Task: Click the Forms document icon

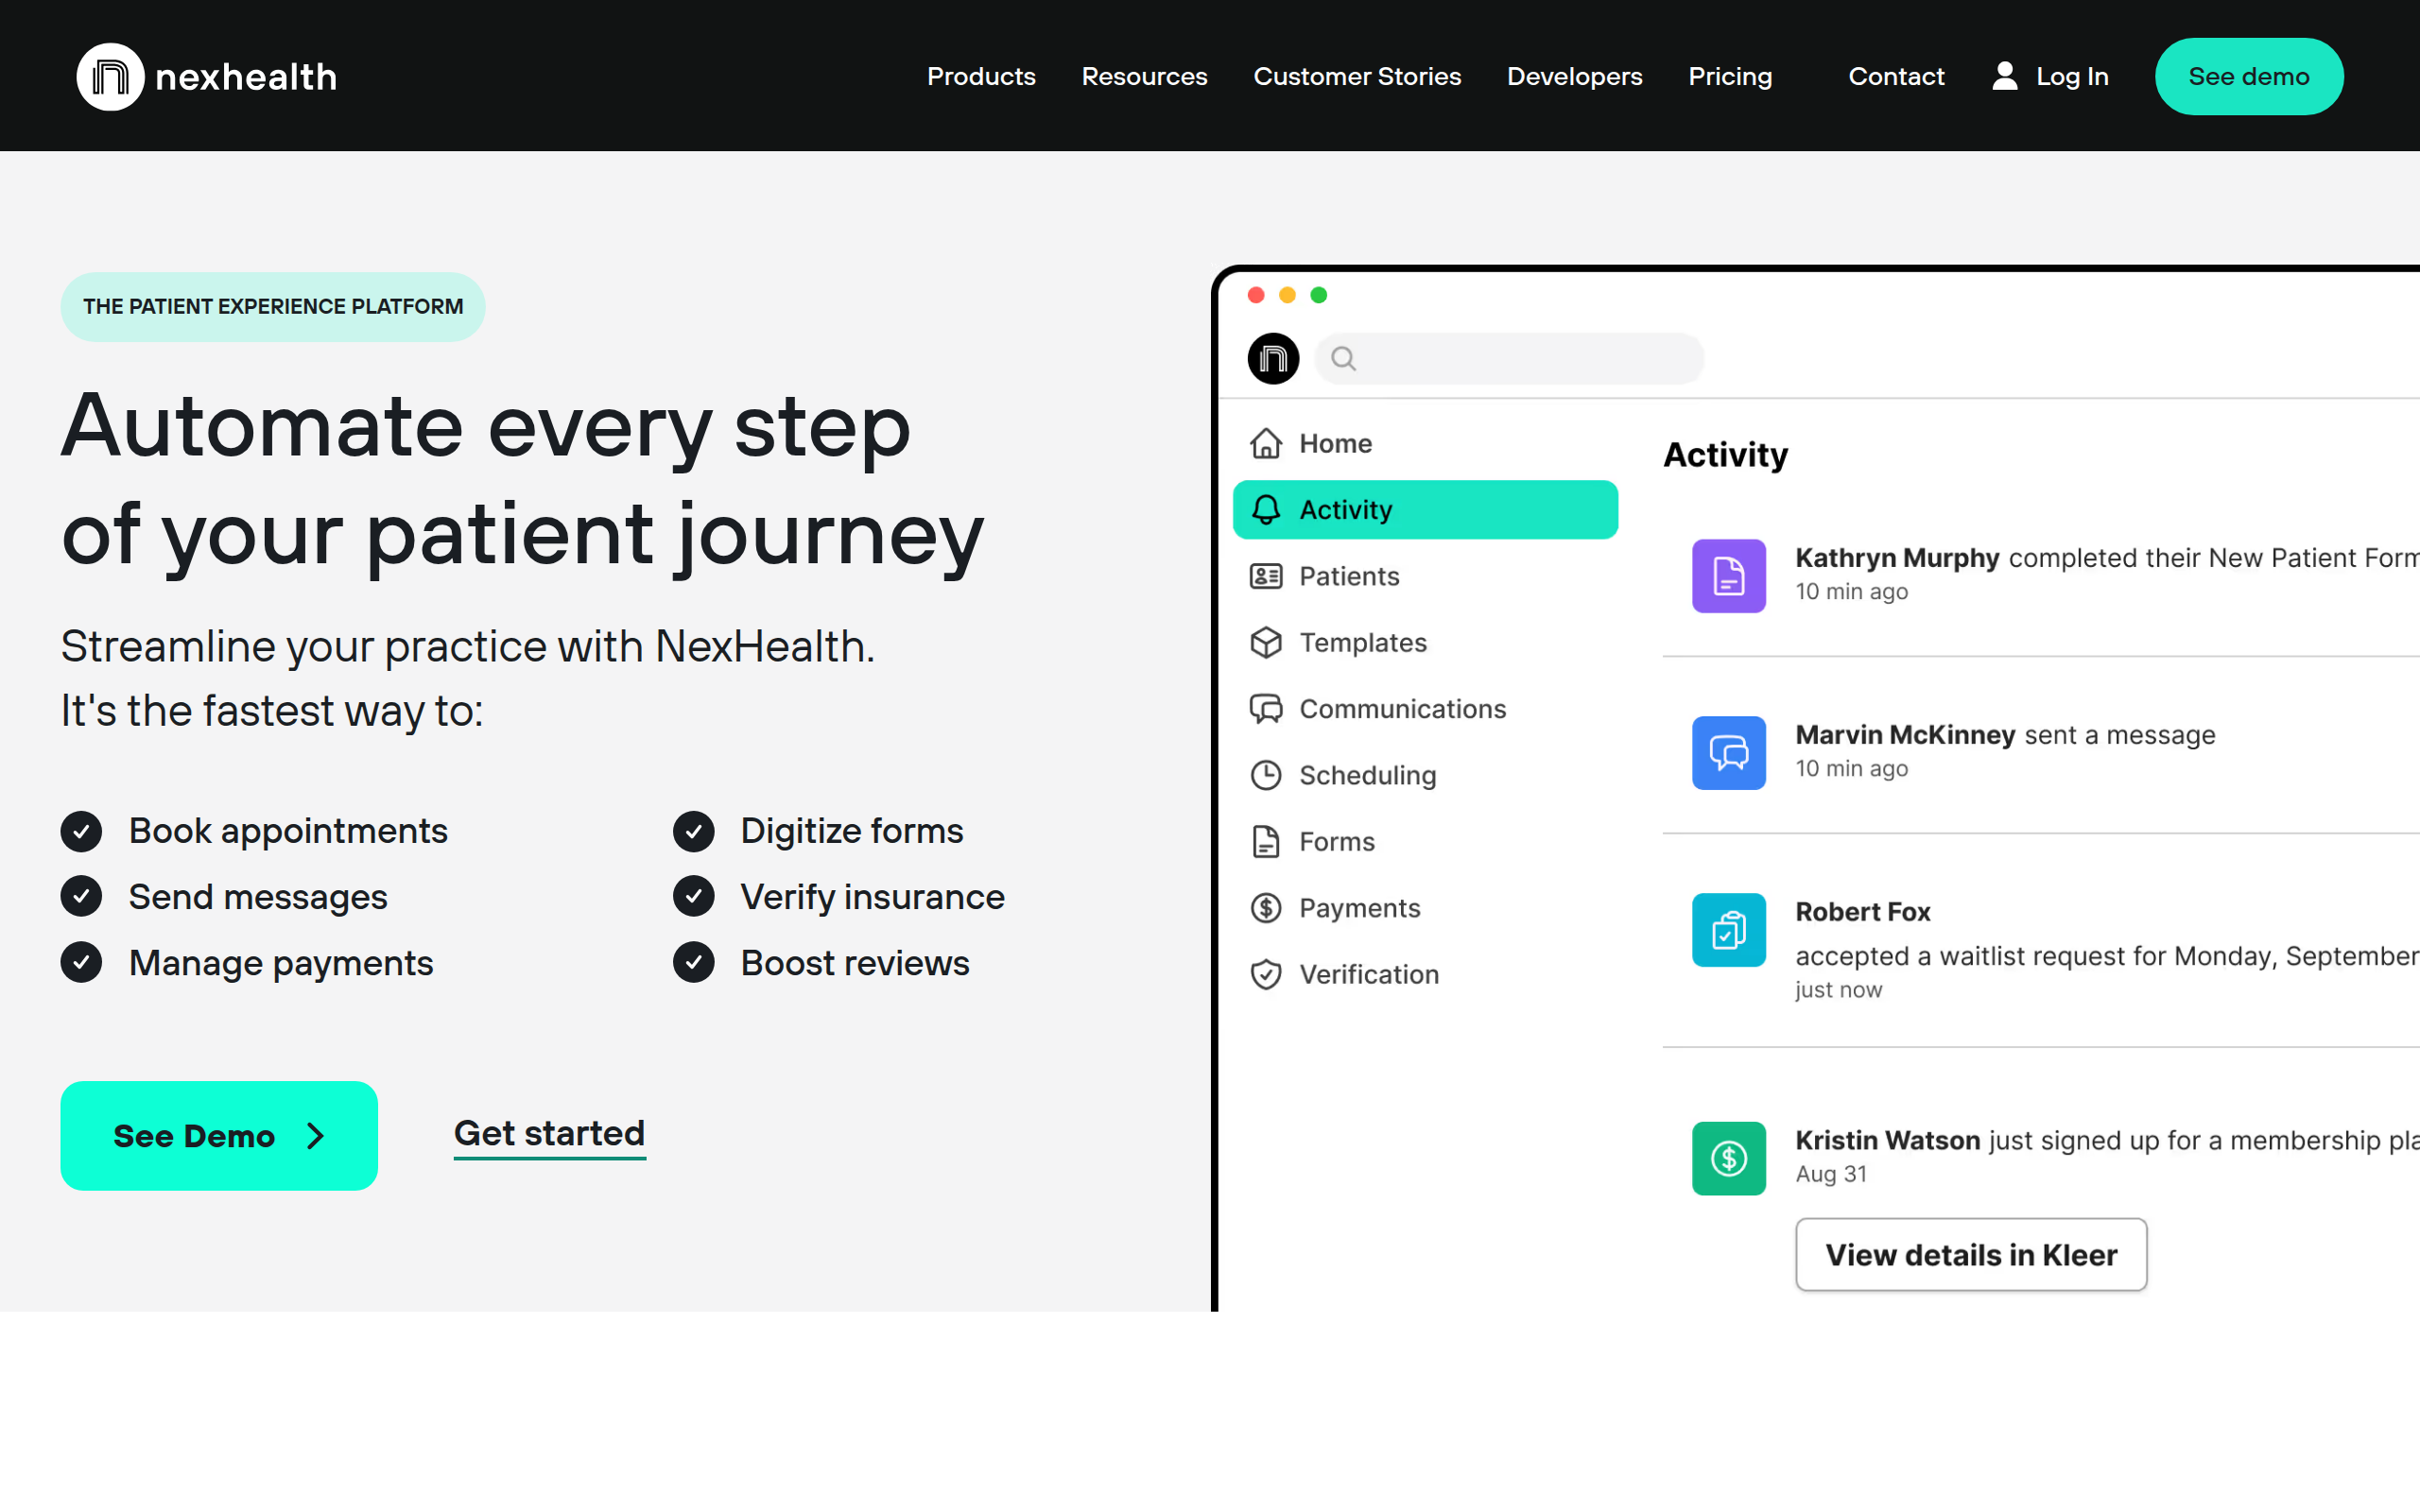Action: coord(1266,841)
